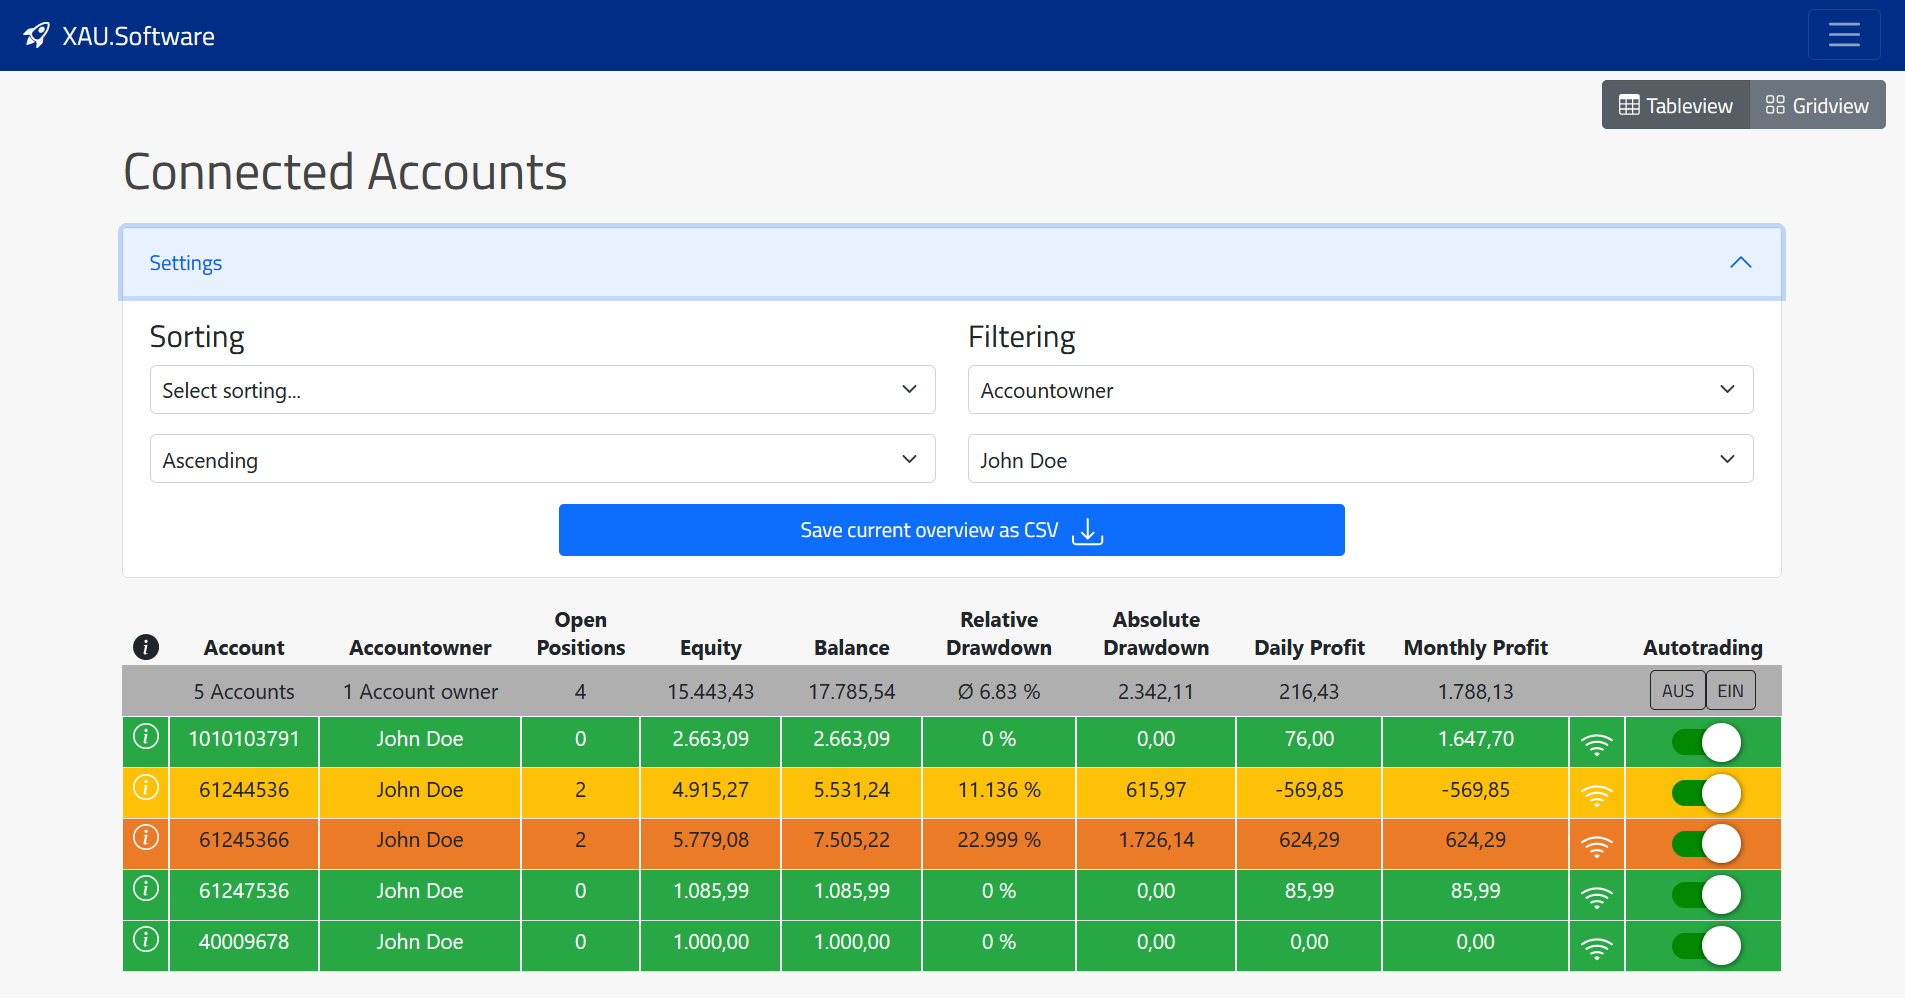1905x1001 pixels.
Task: Turn all autotrading off with AUS button
Action: point(1677,690)
